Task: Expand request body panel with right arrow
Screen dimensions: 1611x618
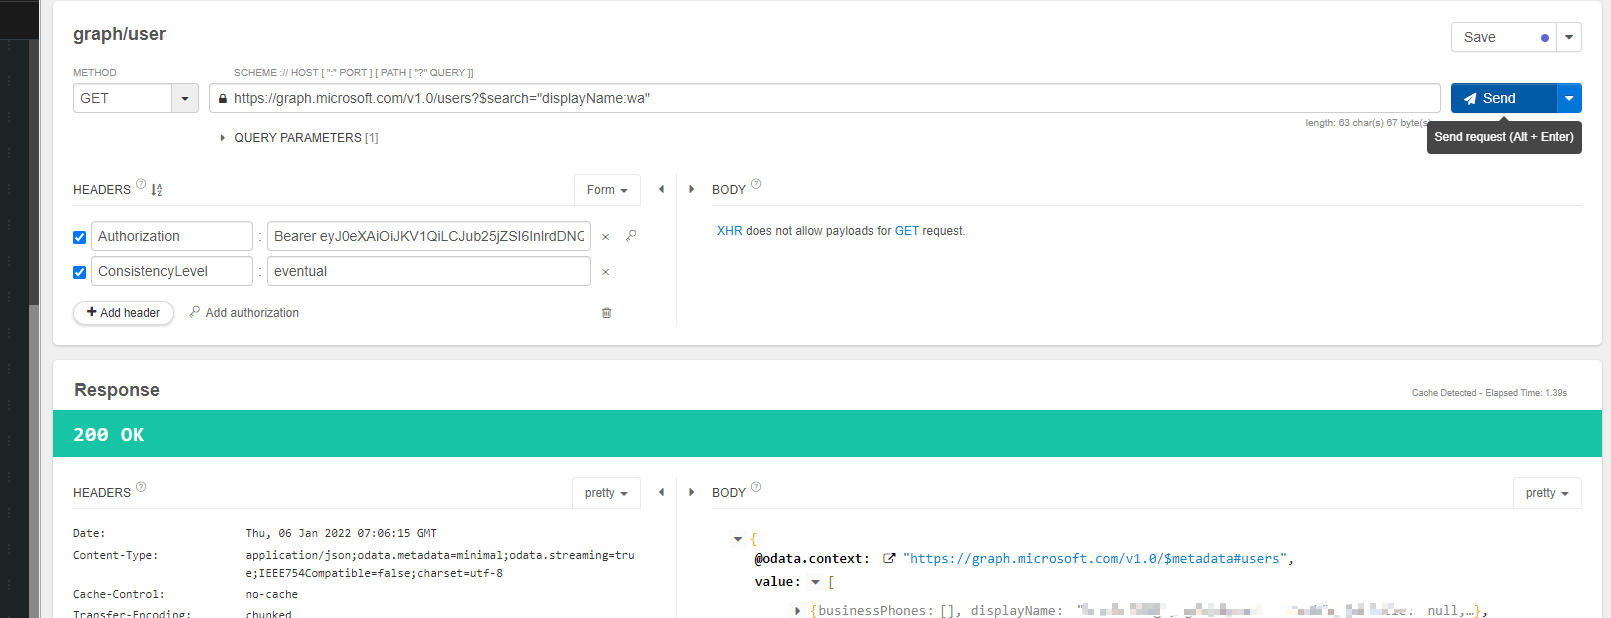Action: (691, 189)
